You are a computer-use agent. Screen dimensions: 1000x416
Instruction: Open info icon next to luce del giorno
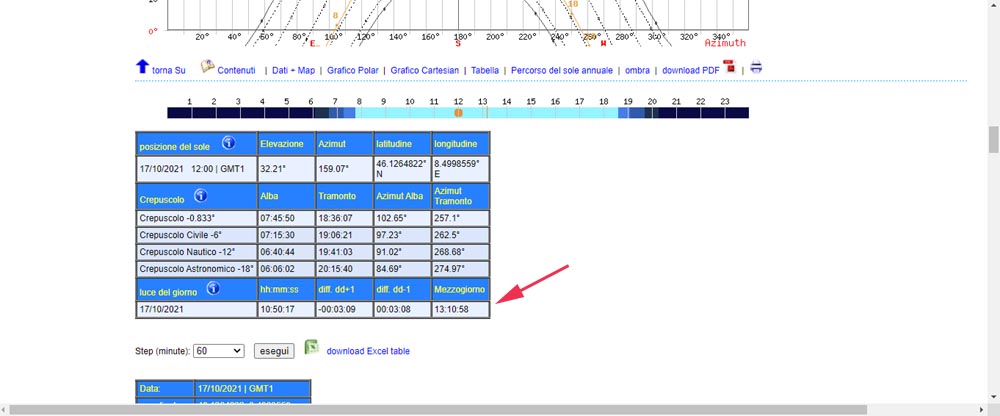(213, 288)
